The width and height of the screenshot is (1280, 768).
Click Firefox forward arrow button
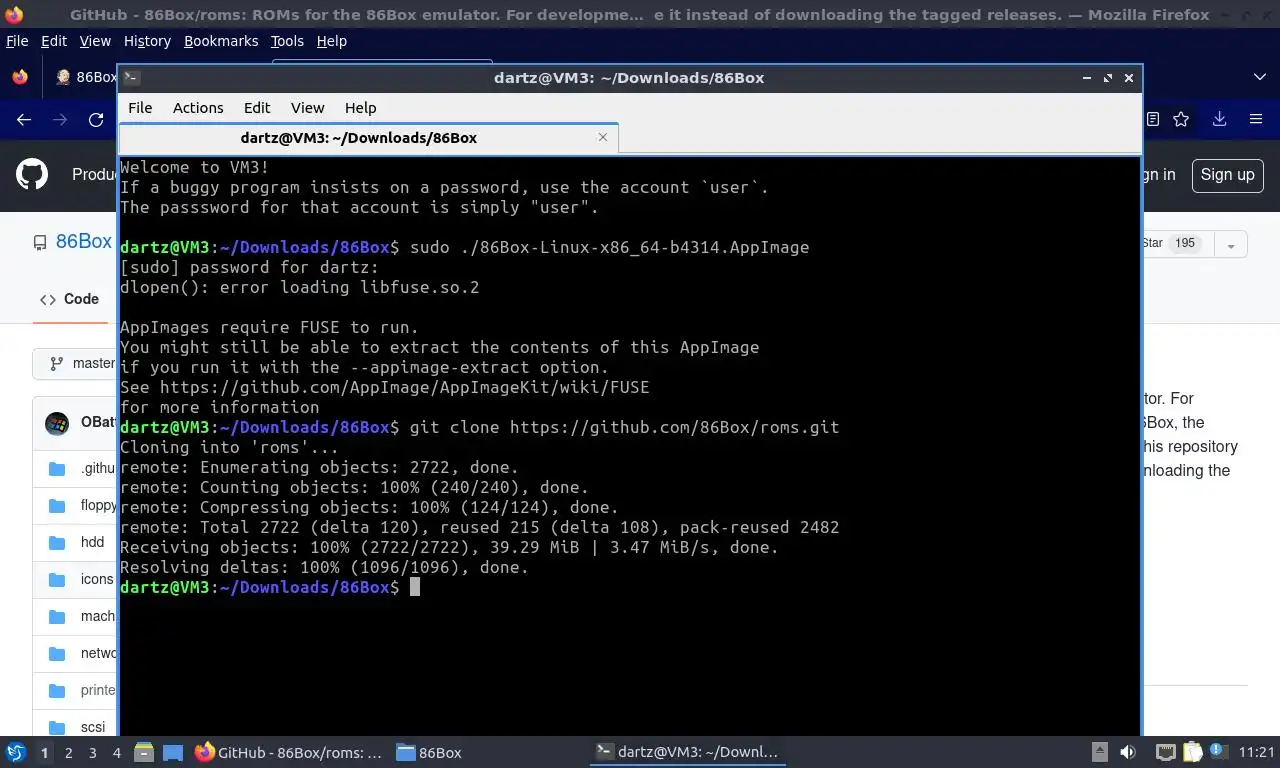(60, 119)
